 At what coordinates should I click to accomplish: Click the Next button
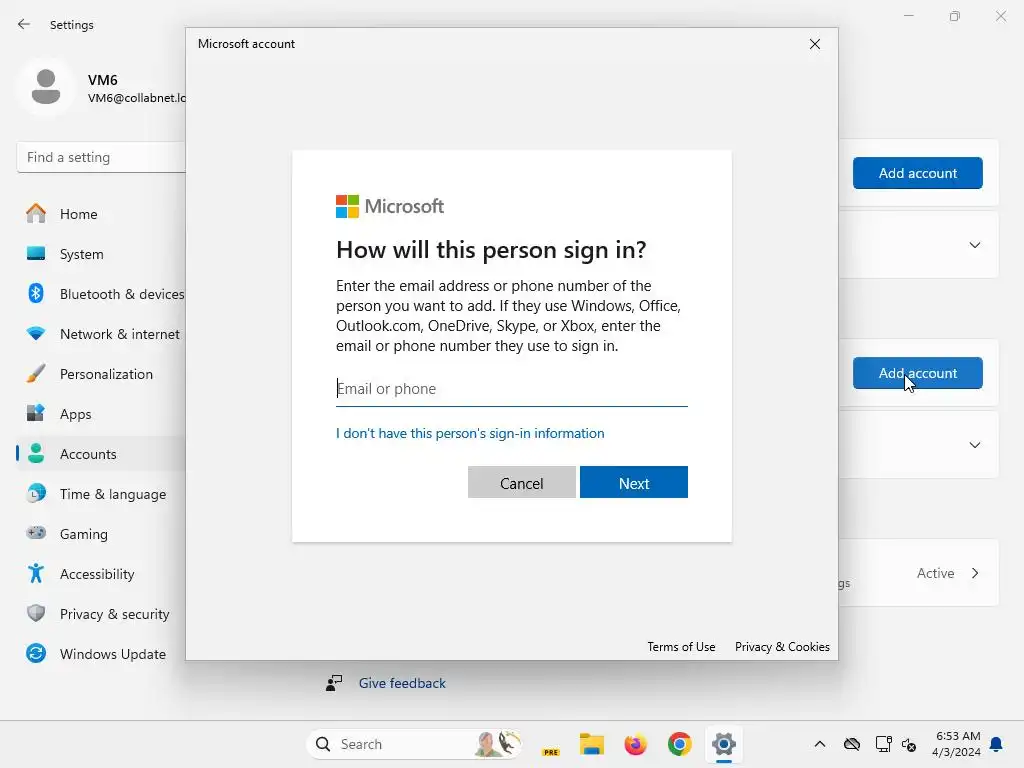(x=633, y=482)
